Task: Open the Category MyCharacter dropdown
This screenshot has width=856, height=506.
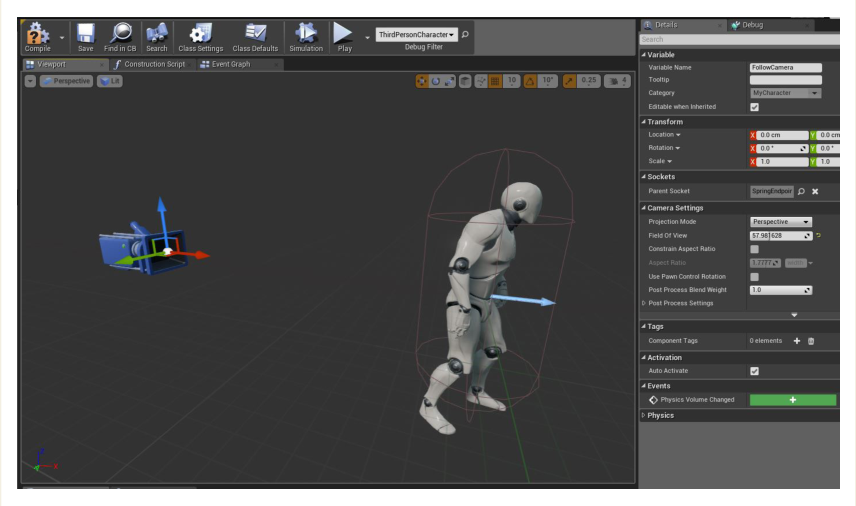Action: [x=786, y=93]
